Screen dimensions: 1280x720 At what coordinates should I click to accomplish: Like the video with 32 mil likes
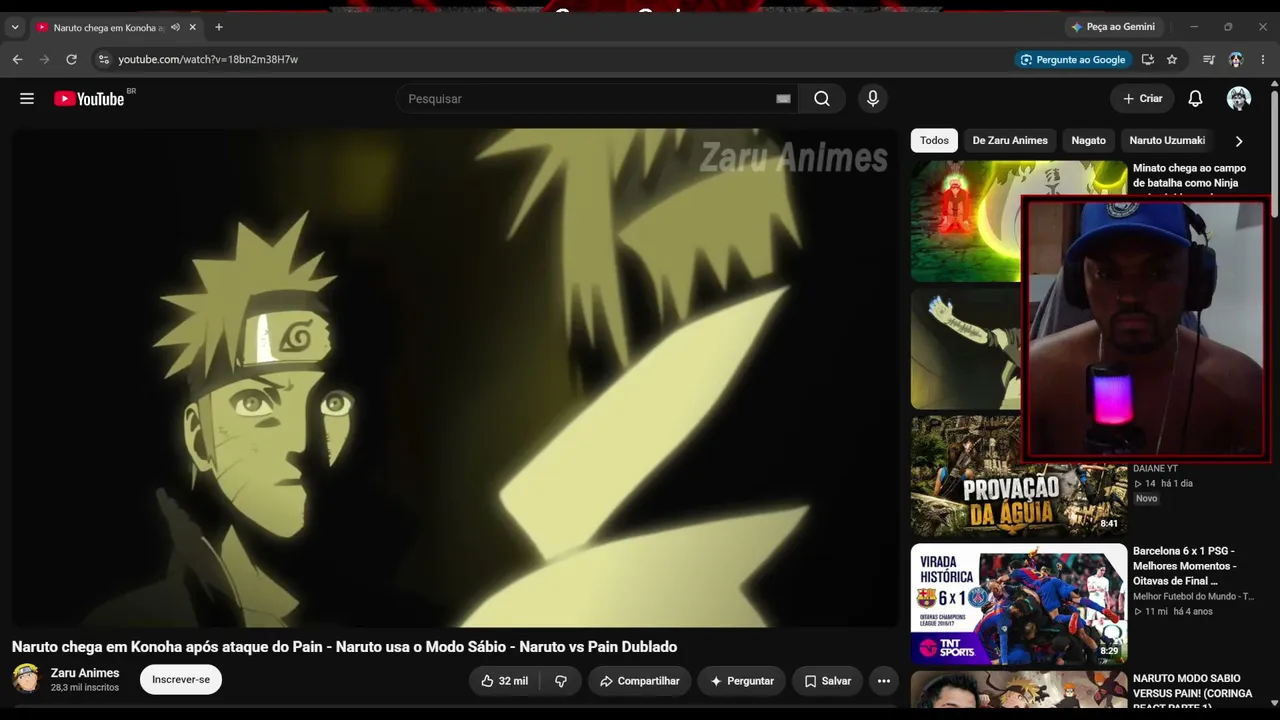click(504, 681)
